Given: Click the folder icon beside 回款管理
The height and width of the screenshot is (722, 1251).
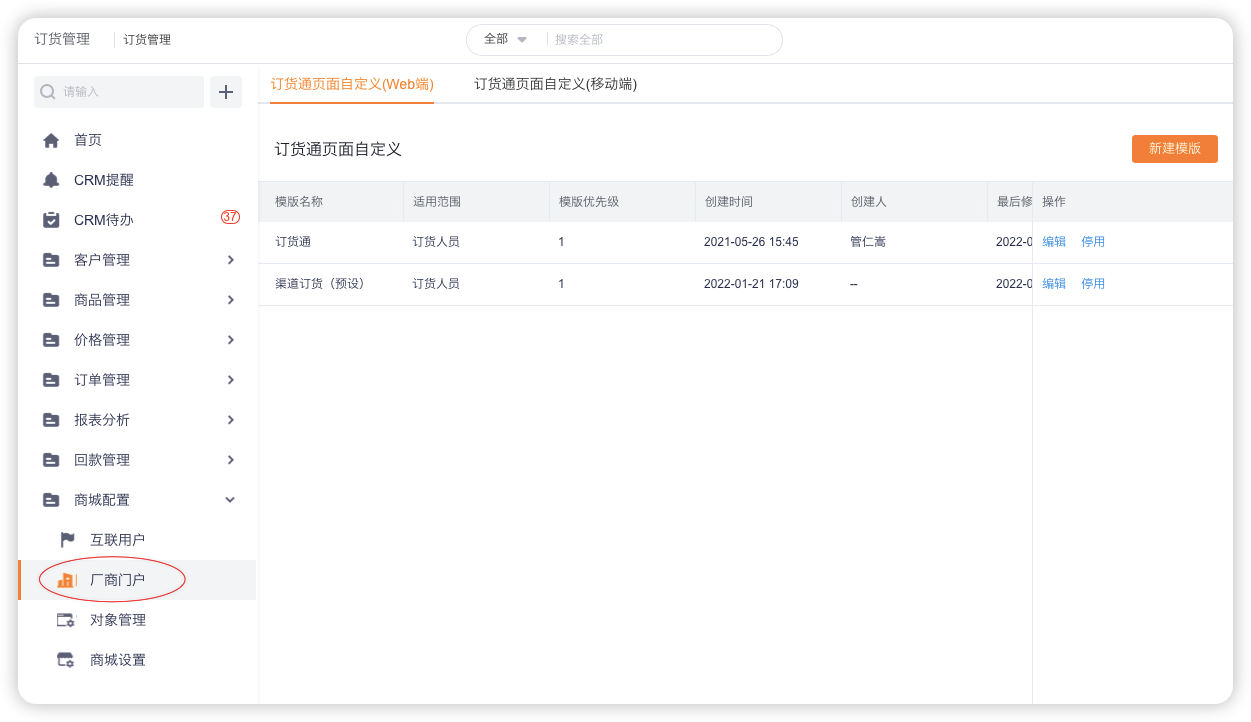Looking at the screenshot, I should (x=51, y=460).
